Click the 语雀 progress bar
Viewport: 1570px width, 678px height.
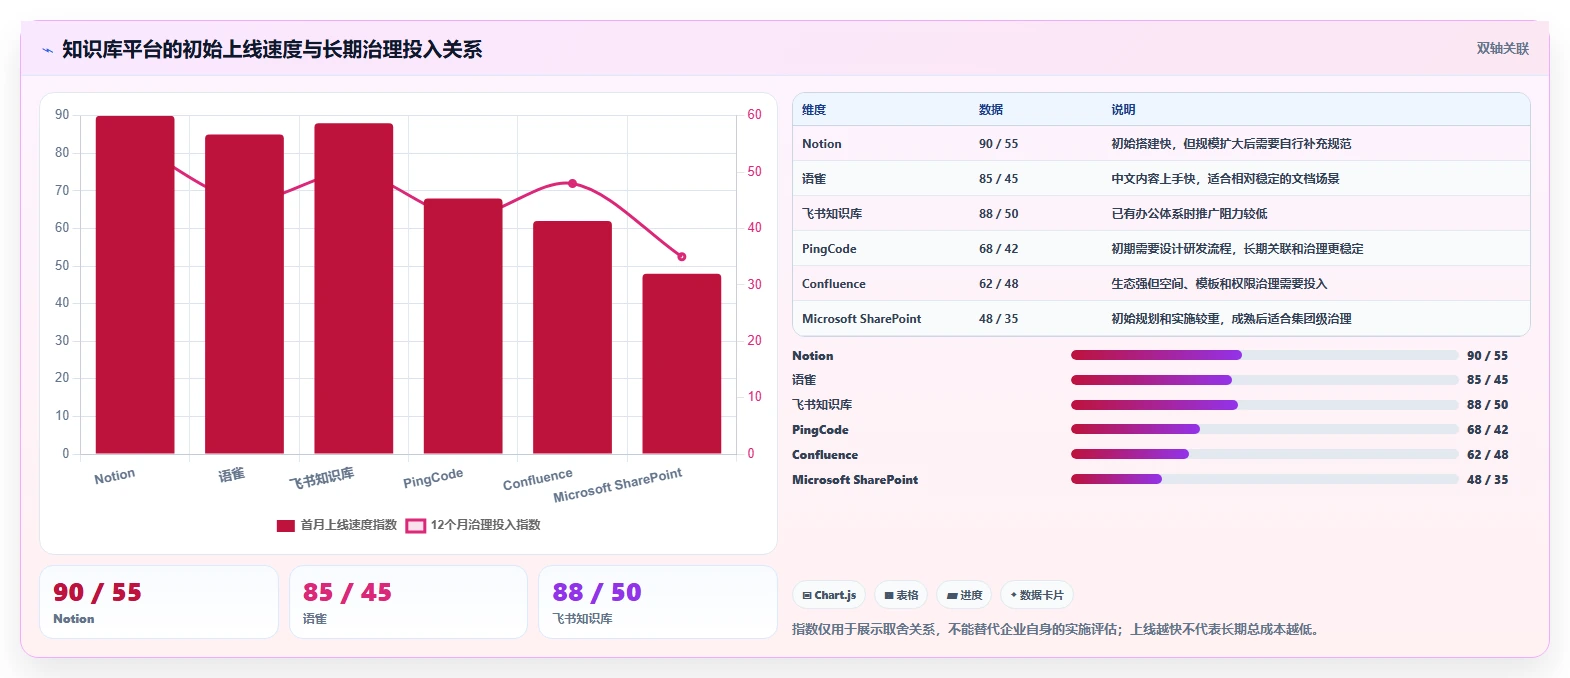pyautogui.click(x=1264, y=380)
